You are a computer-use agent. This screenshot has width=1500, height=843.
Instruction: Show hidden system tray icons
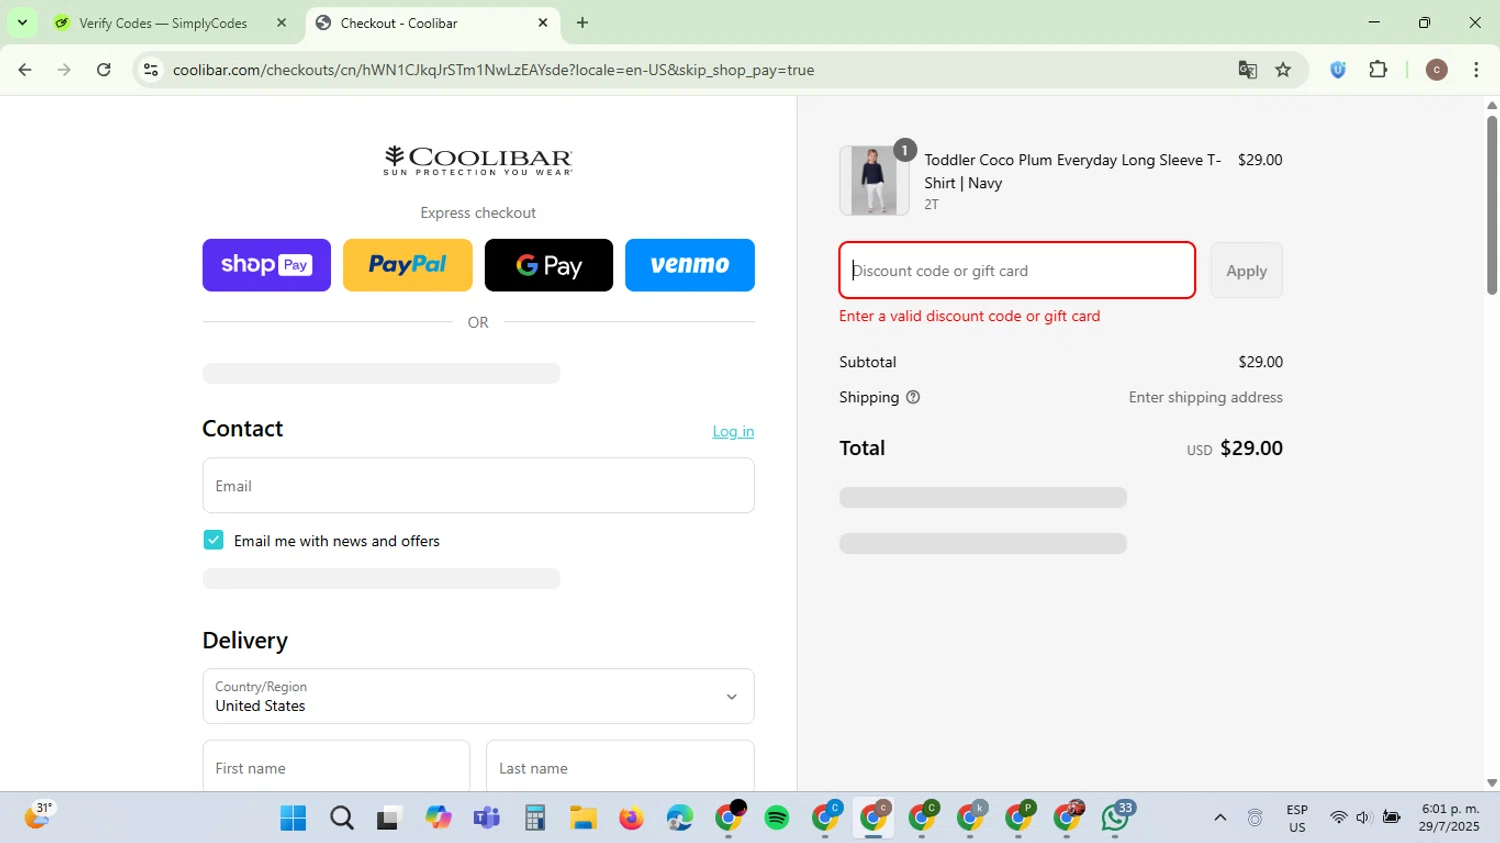click(x=1220, y=818)
